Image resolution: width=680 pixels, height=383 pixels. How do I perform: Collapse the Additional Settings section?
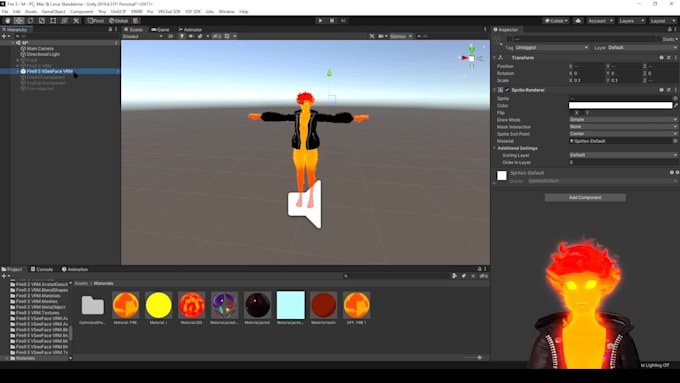494,148
